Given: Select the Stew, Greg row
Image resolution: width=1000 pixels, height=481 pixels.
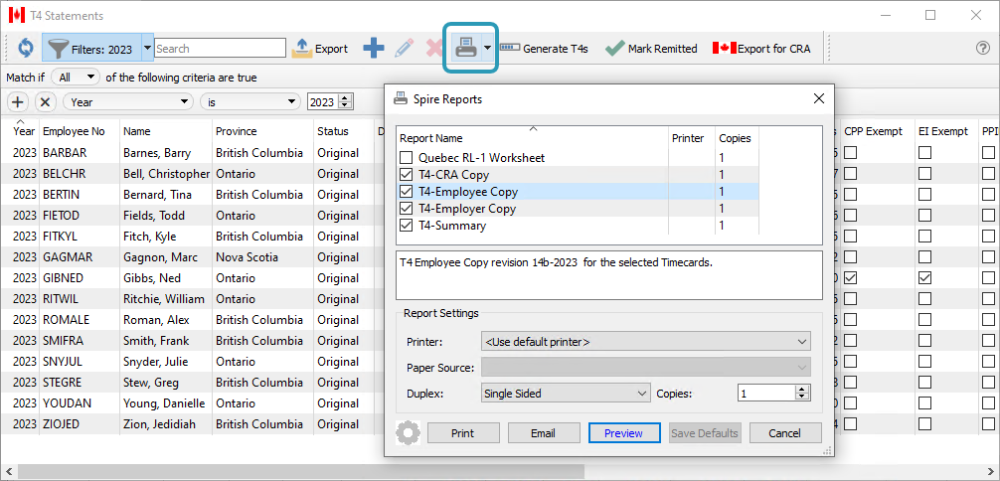Looking at the screenshot, I should (191, 383).
